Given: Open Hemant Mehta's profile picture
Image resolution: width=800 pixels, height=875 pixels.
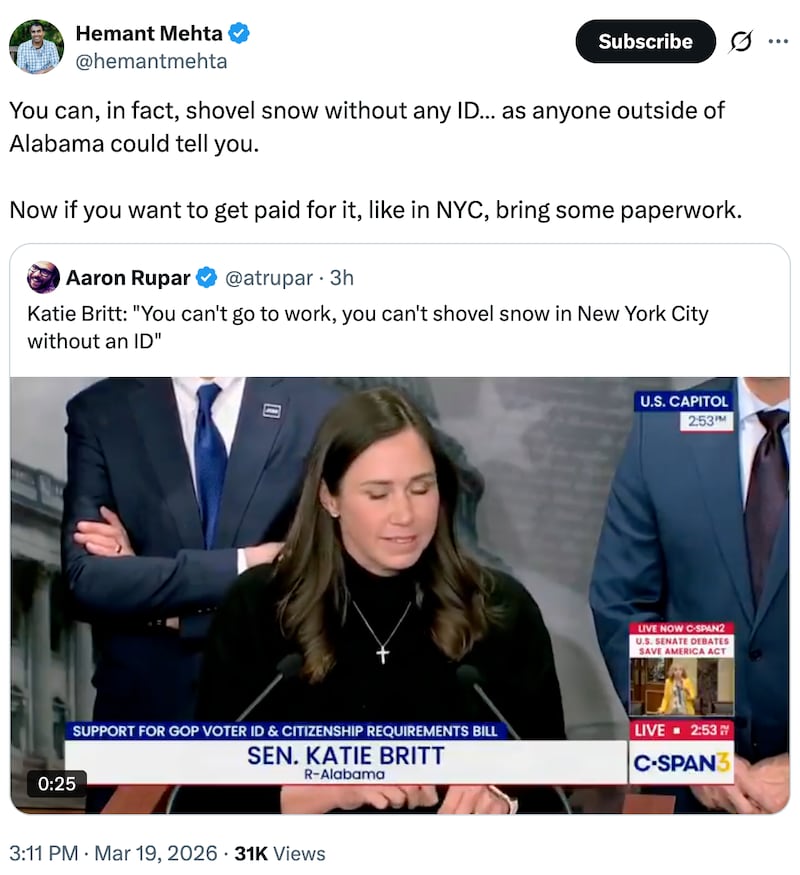Looking at the screenshot, I should [x=36, y=47].
